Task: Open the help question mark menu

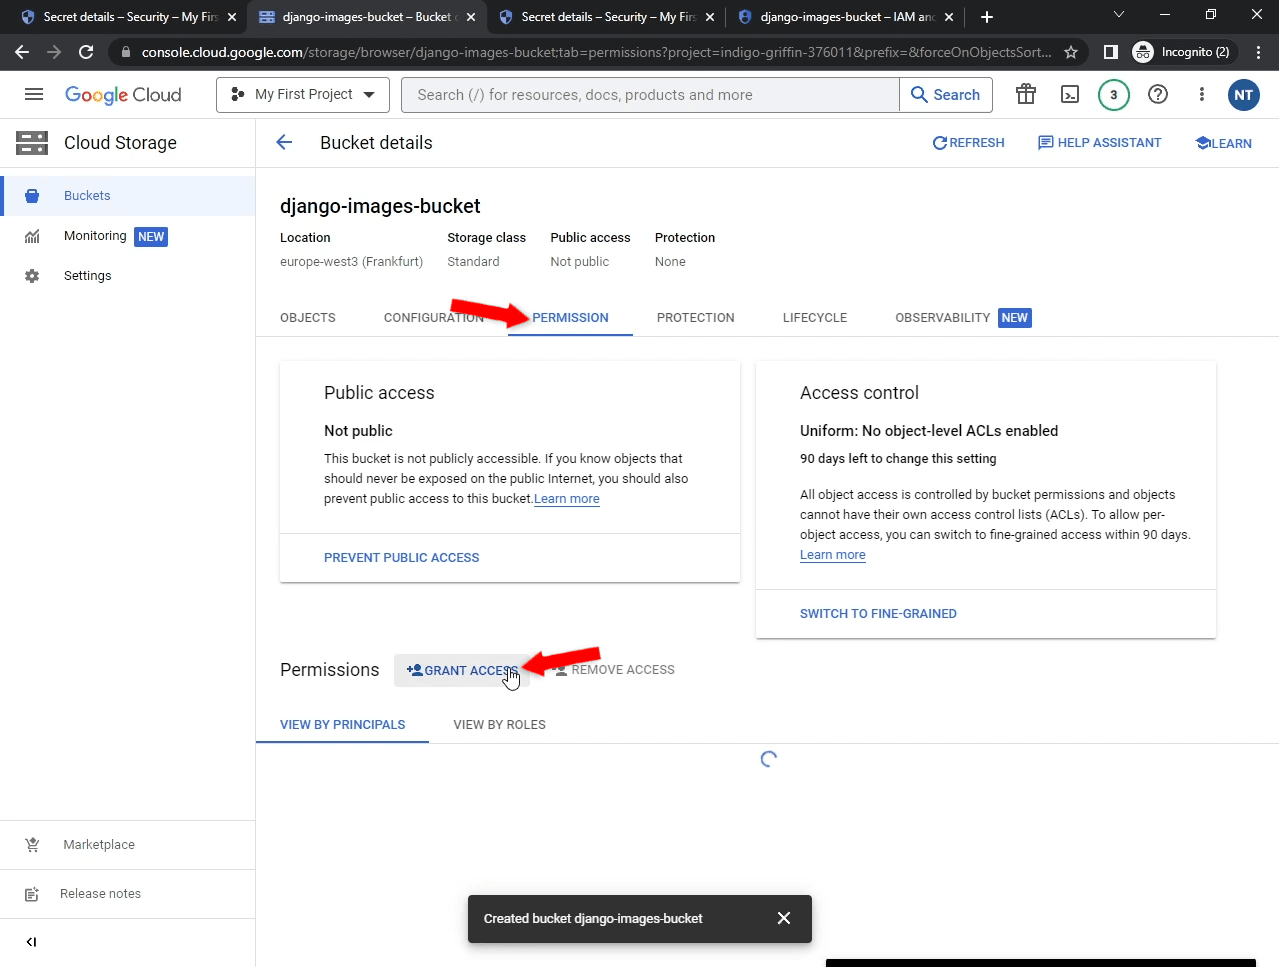Action: point(1157,94)
